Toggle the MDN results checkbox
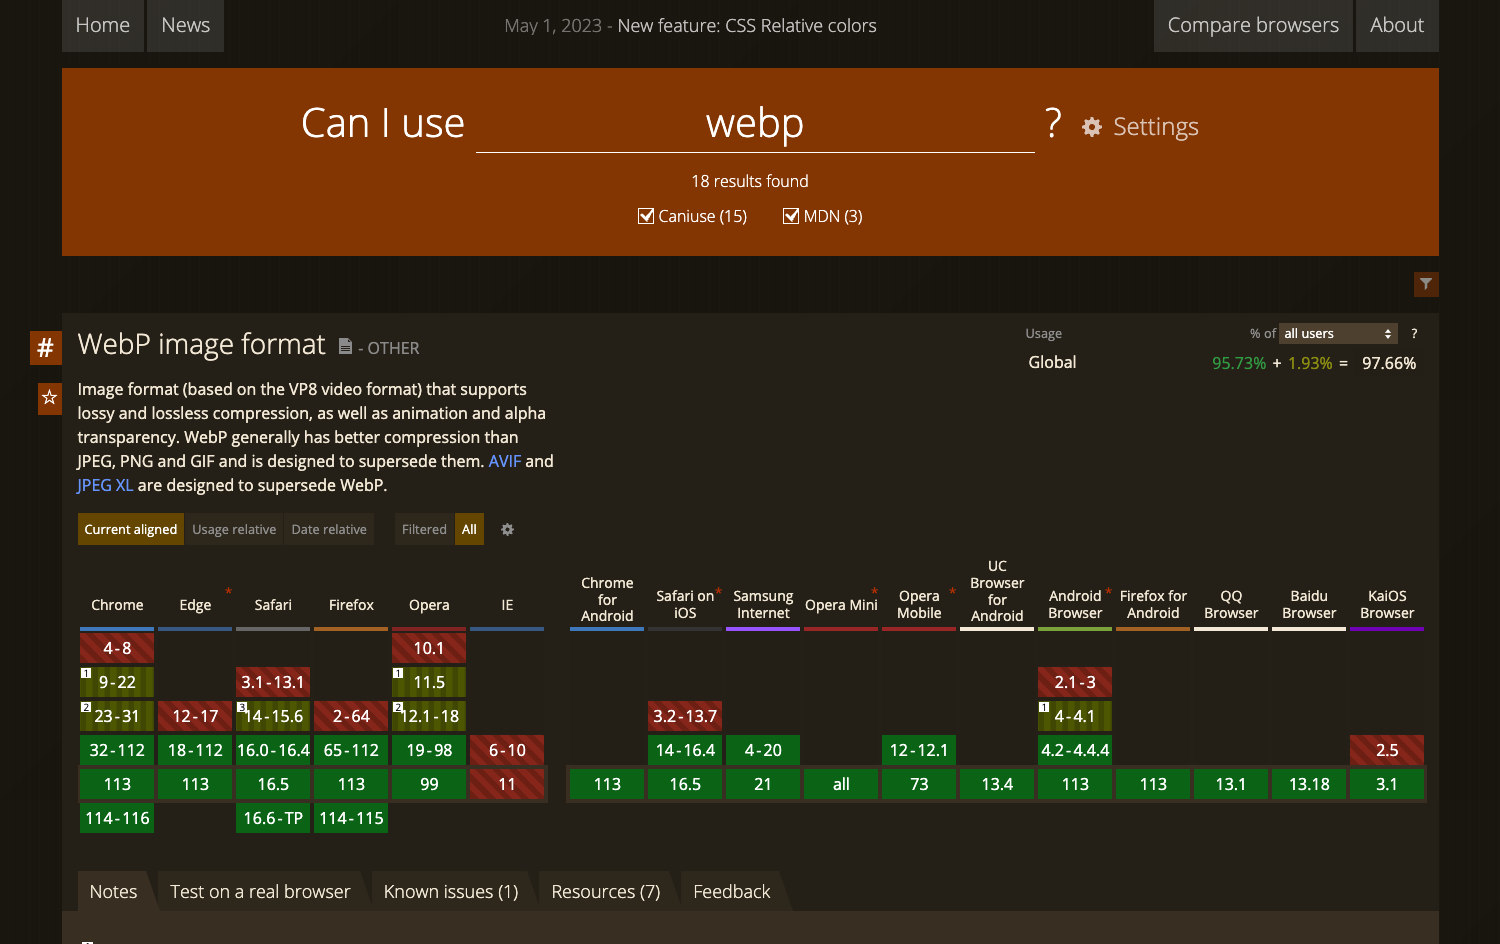 (x=791, y=216)
